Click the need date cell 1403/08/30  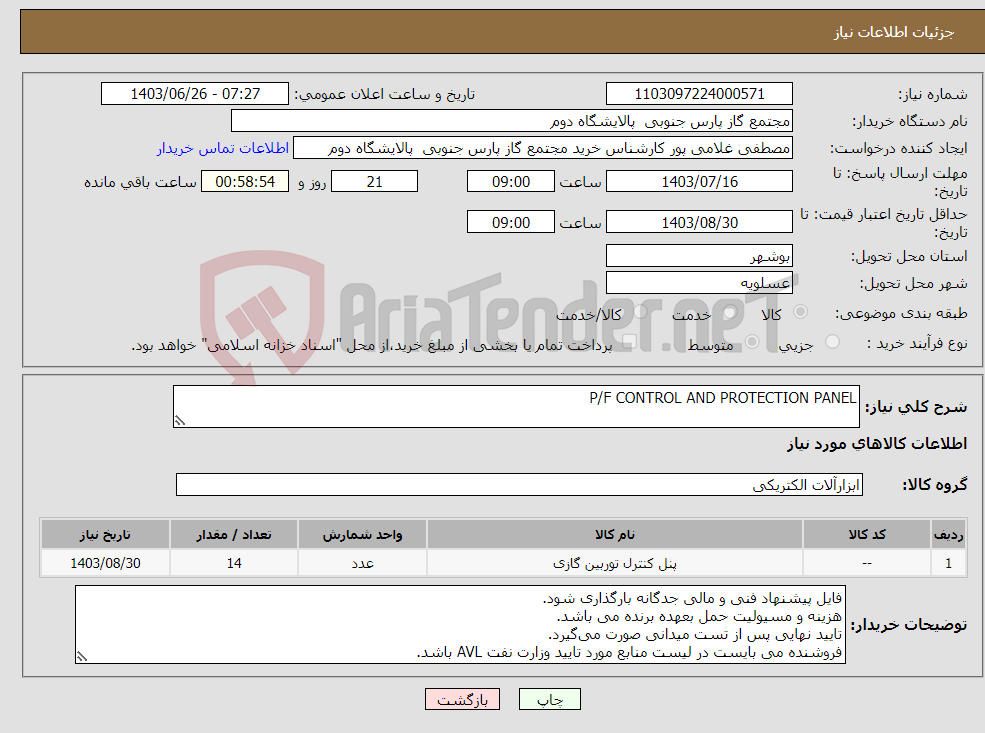coord(106,563)
